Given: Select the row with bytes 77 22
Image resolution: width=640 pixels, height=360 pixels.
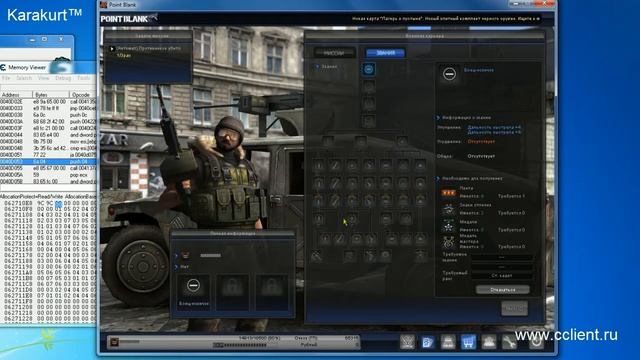Looking at the screenshot, I should 48,155.
